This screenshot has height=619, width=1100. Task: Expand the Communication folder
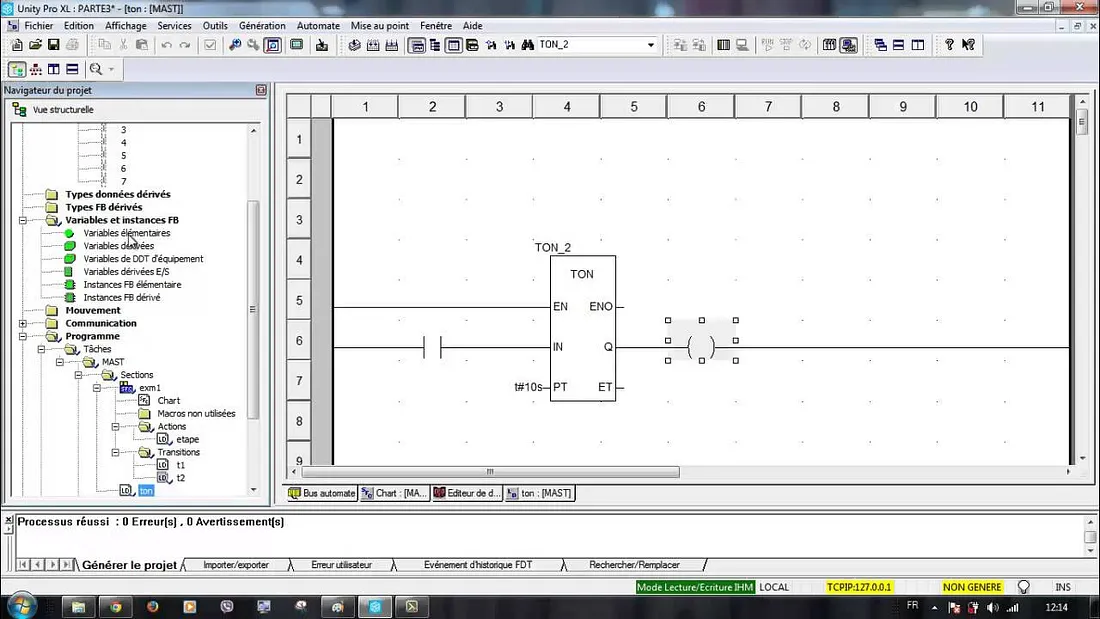(22, 324)
